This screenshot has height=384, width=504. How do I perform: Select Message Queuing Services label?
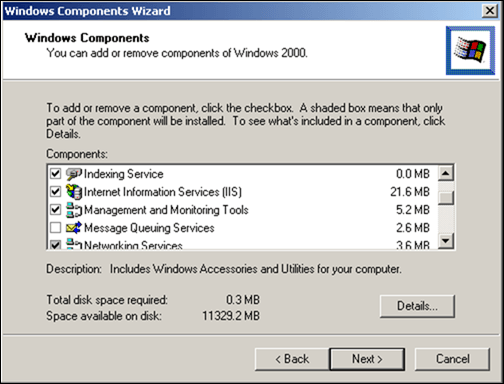(x=149, y=228)
